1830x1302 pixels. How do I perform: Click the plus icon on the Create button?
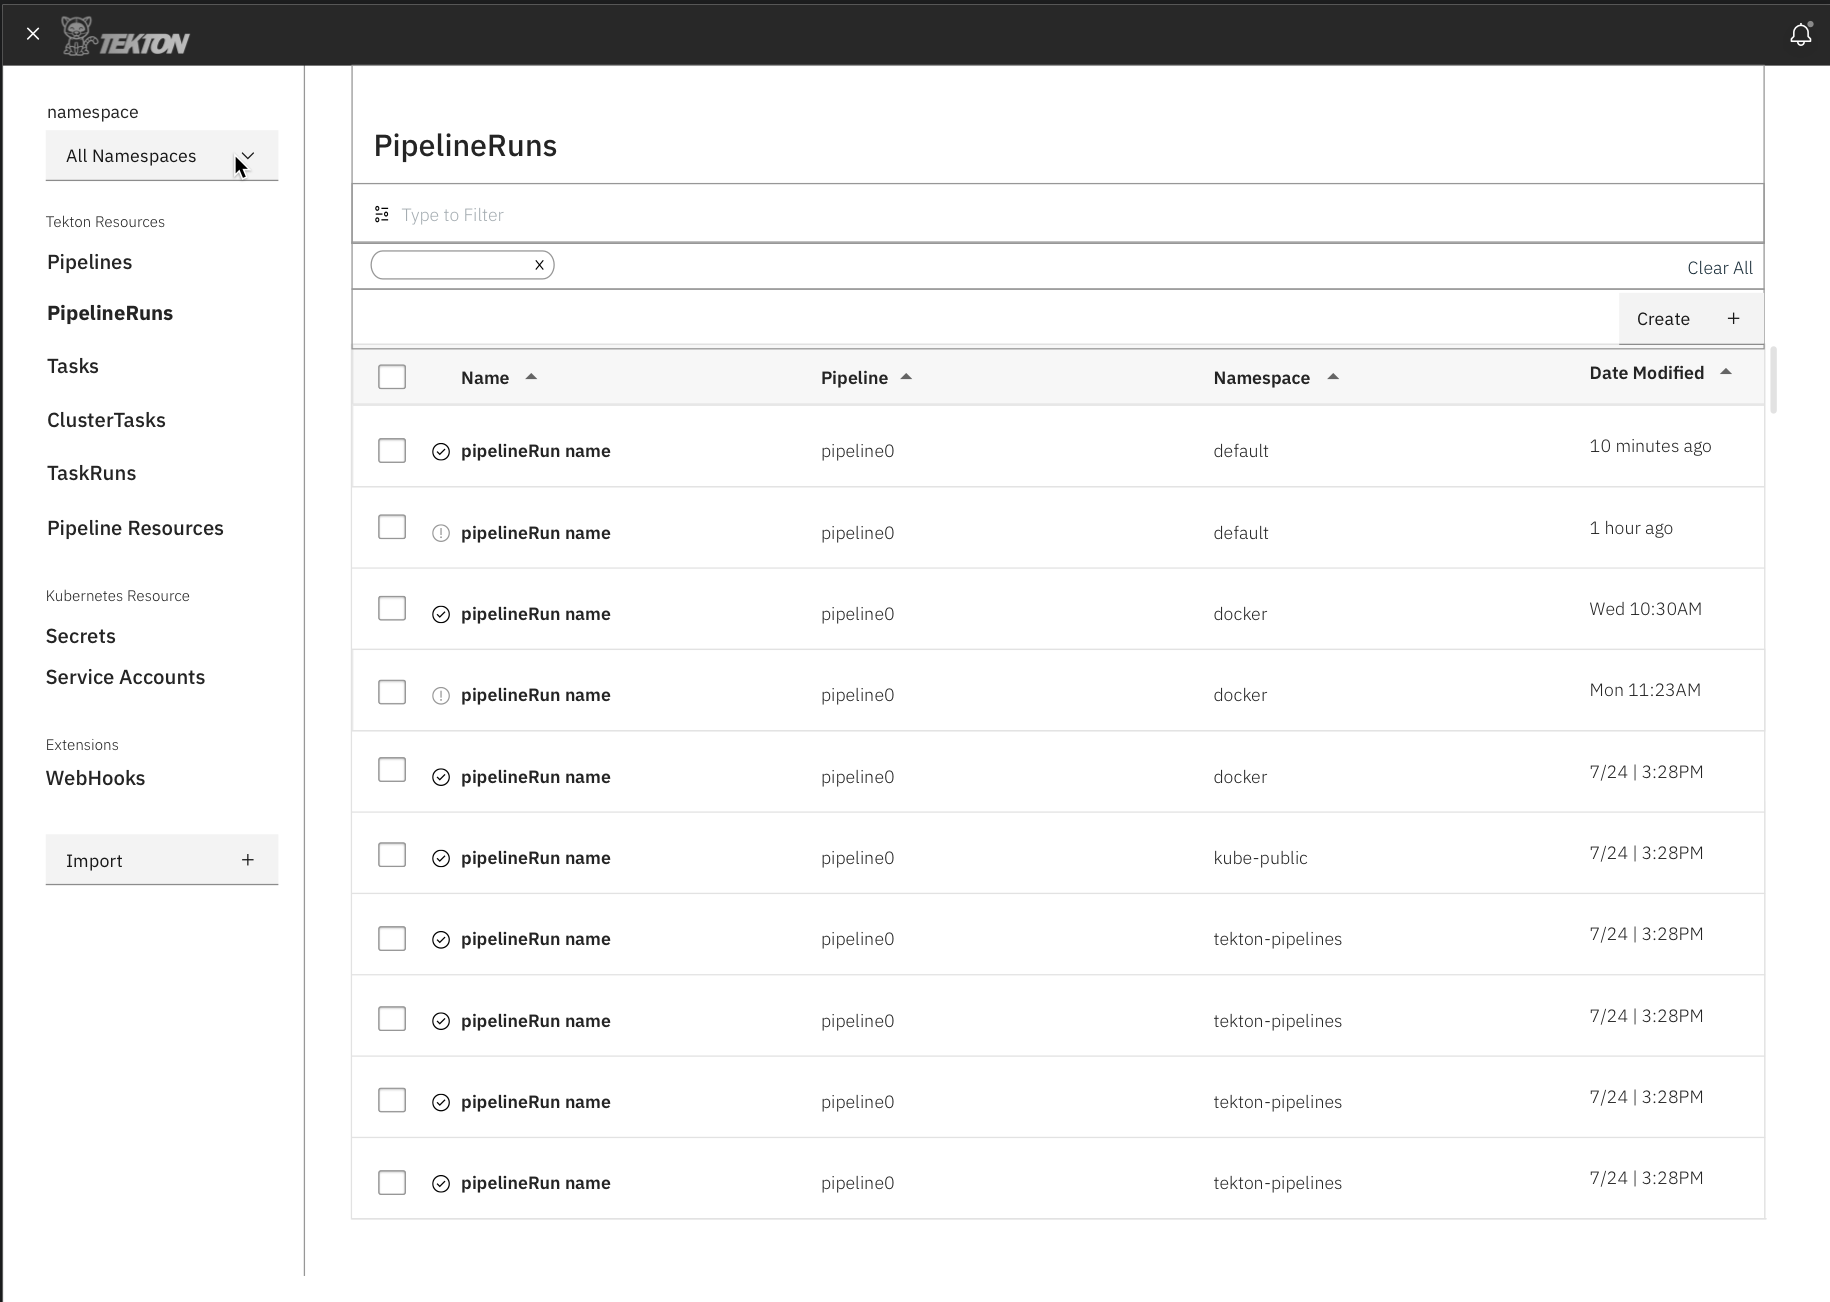1734,318
